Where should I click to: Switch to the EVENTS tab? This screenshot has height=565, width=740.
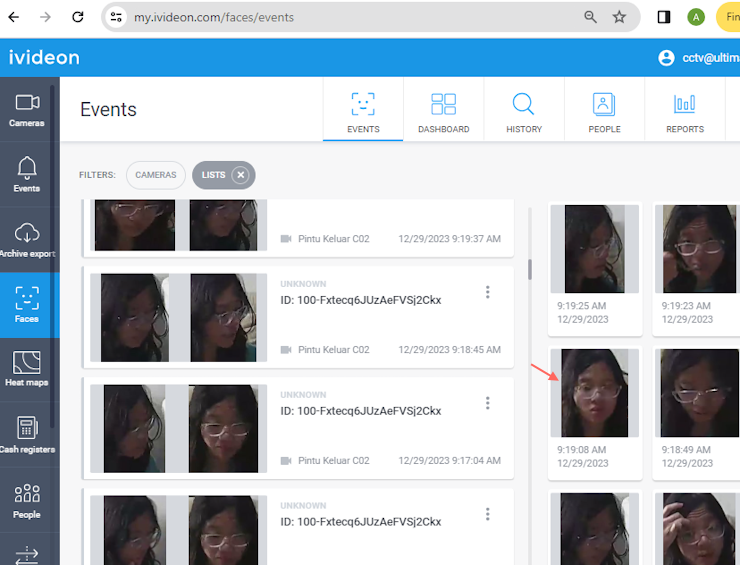coord(363,110)
